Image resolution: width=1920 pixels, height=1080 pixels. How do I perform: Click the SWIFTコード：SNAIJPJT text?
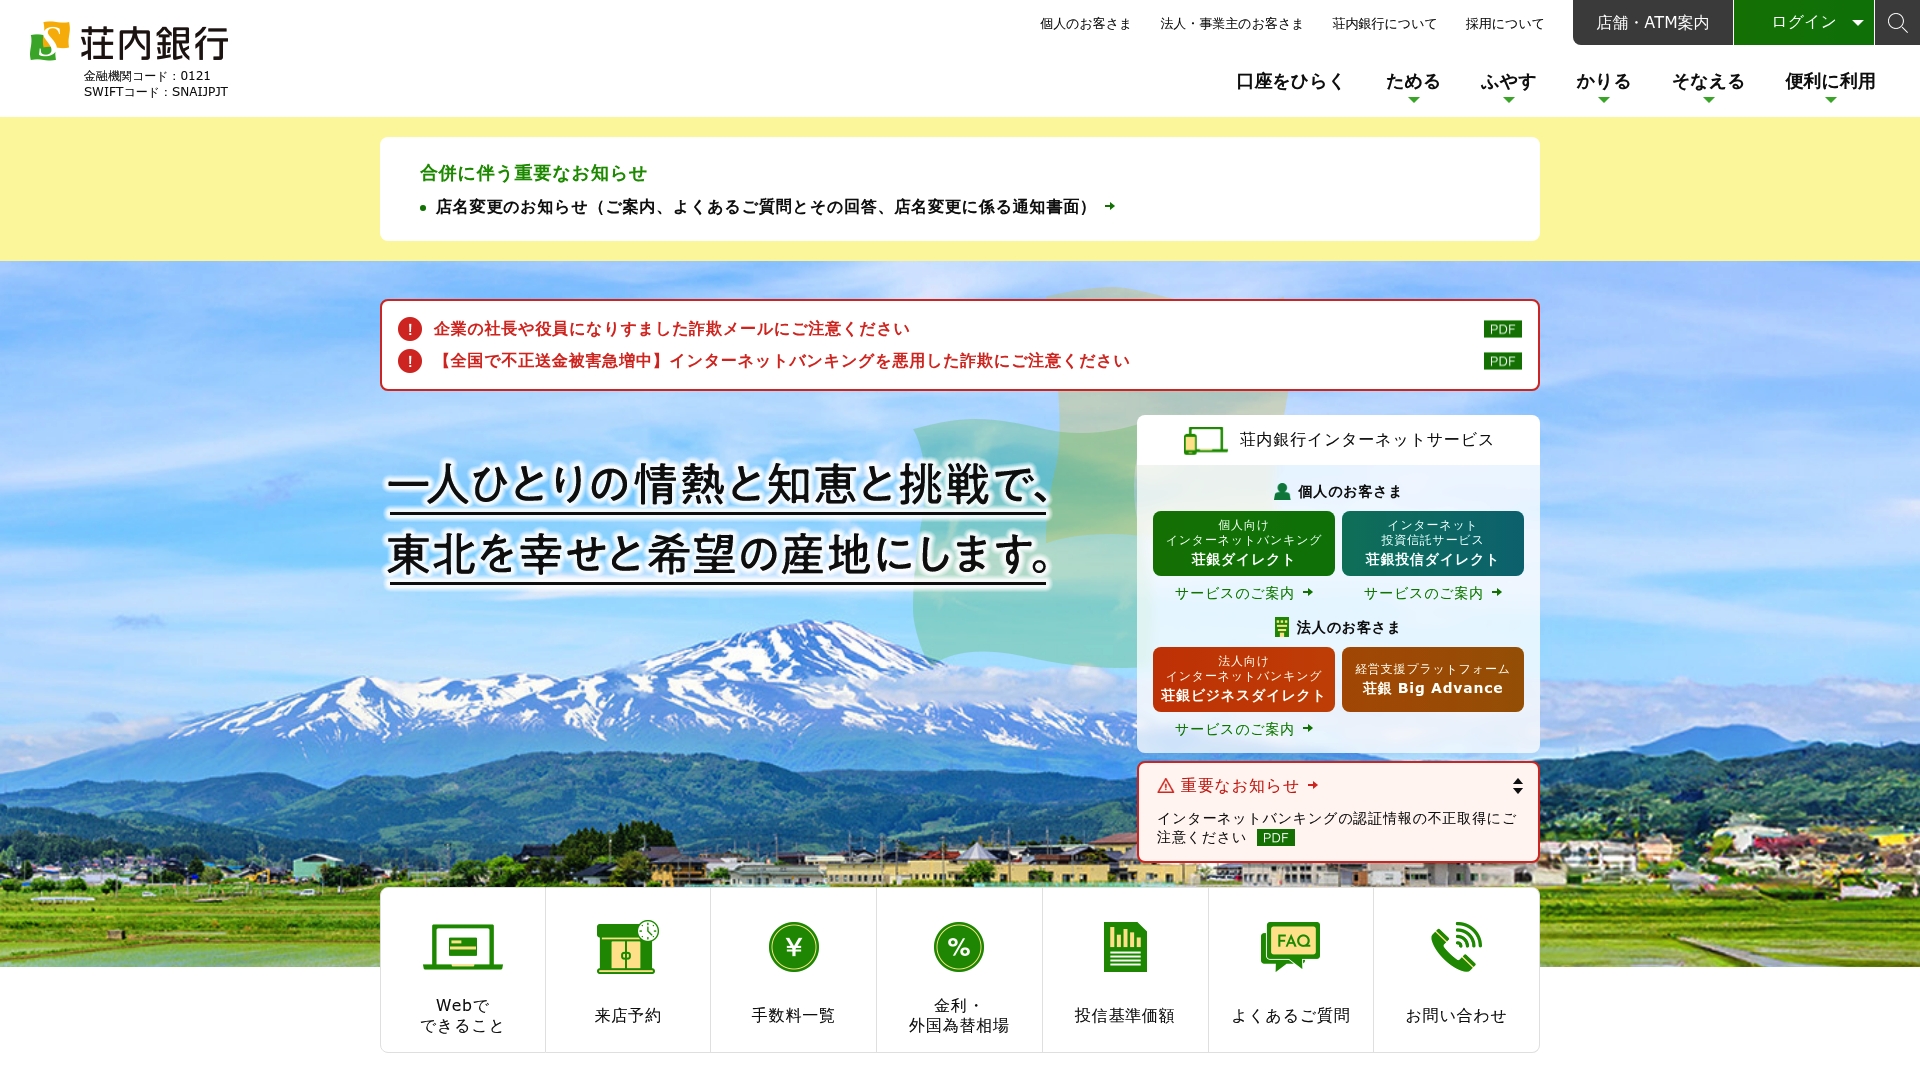[x=156, y=92]
